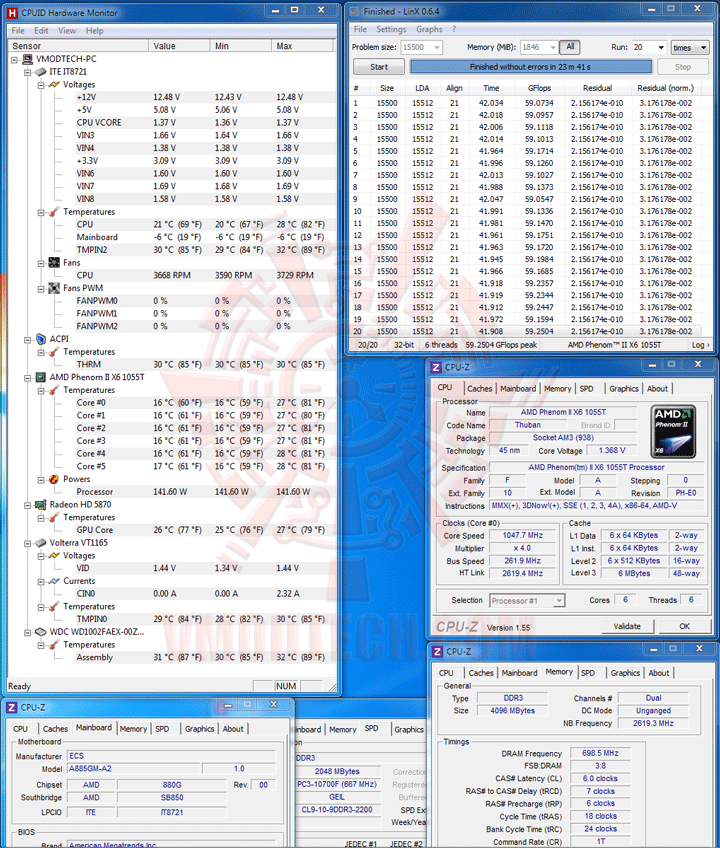Open the Help menu in Hardware Monitor

tap(94, 31)
